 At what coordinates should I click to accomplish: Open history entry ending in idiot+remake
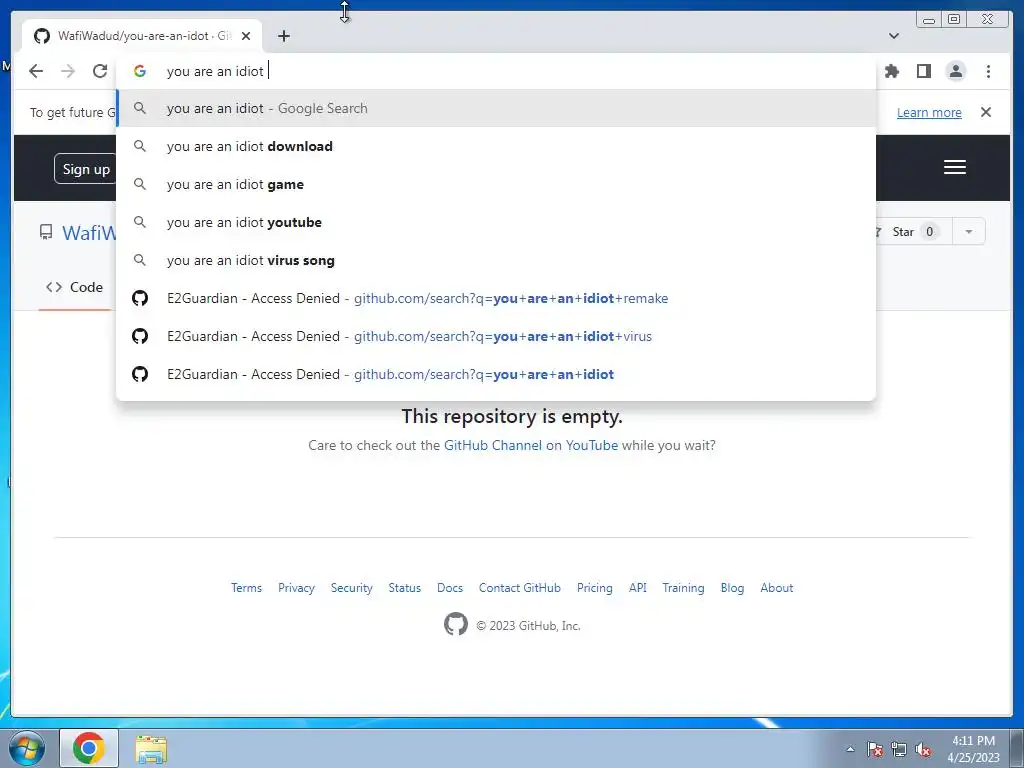tap(496, 298)
